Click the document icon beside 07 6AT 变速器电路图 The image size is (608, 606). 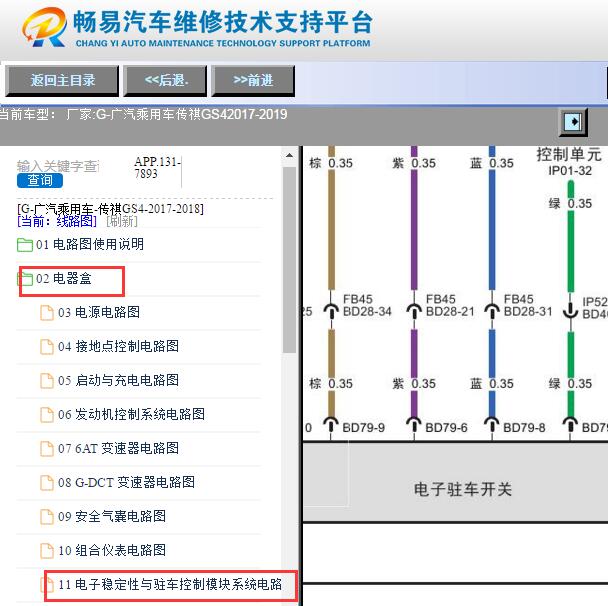click(x=47, y=449)
